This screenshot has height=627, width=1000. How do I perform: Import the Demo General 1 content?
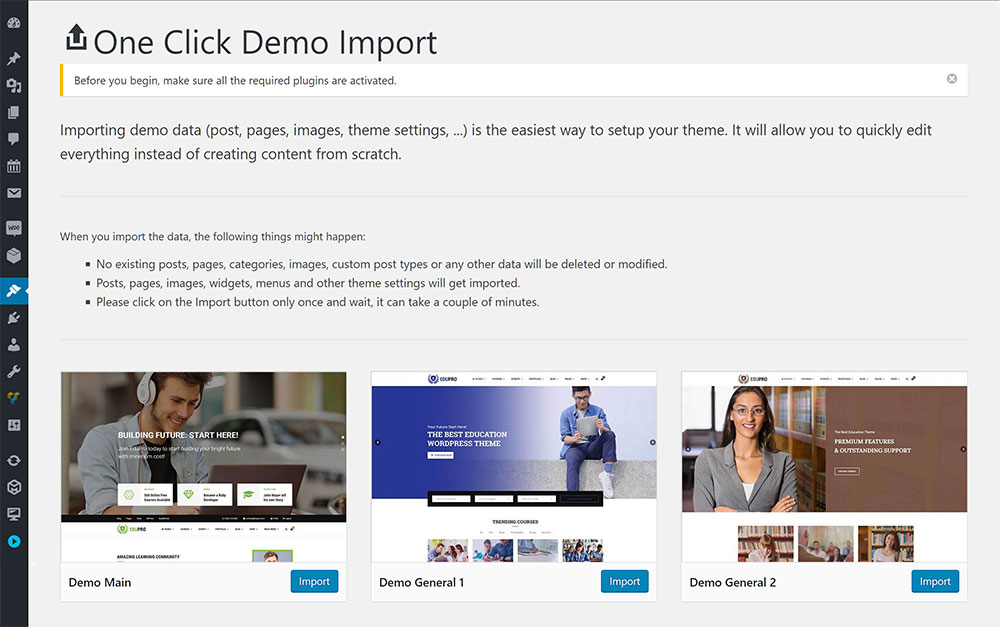point(624,581)
